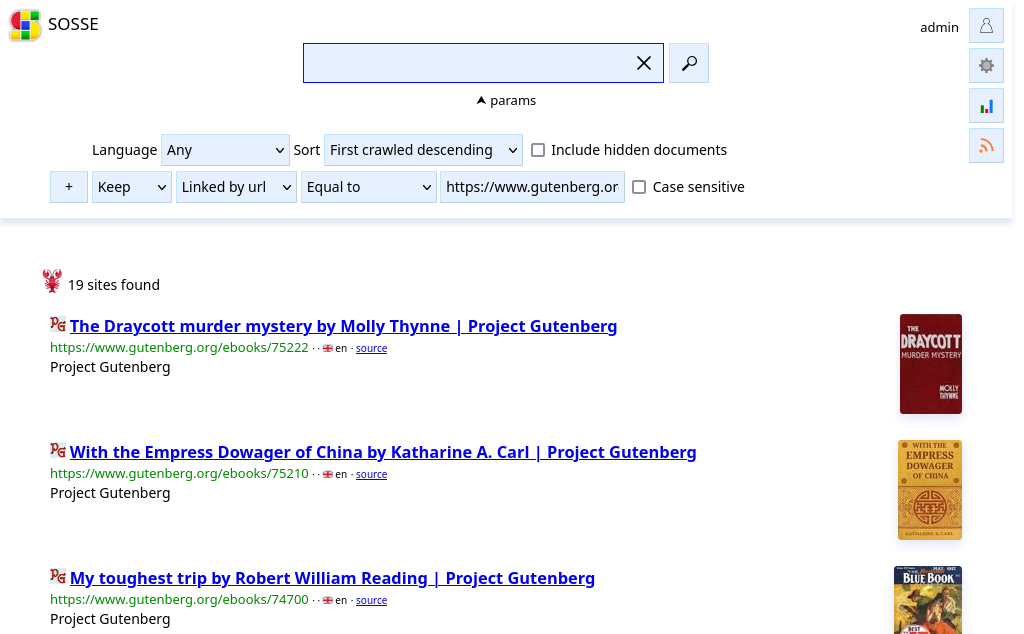This screenshot has width=1024, height=634.
Task: Enable Include hidden documents
Action: pos(538,150)
